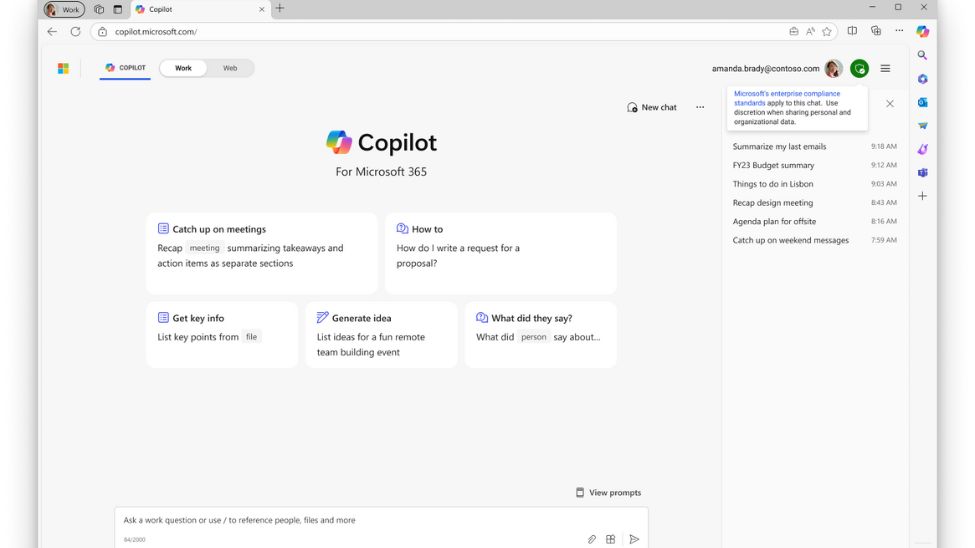Viewport: 975px width, 548px height.
Task: Switch to Web mode toggle
Action: pos(230,68)
